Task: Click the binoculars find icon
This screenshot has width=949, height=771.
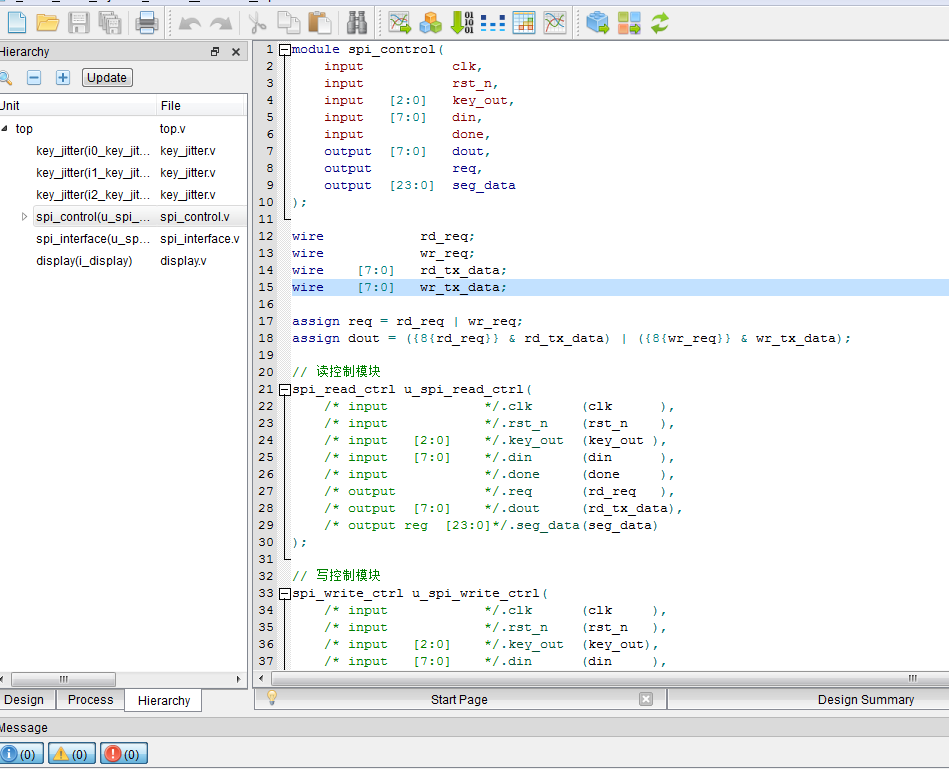Action: coord(357,22)
